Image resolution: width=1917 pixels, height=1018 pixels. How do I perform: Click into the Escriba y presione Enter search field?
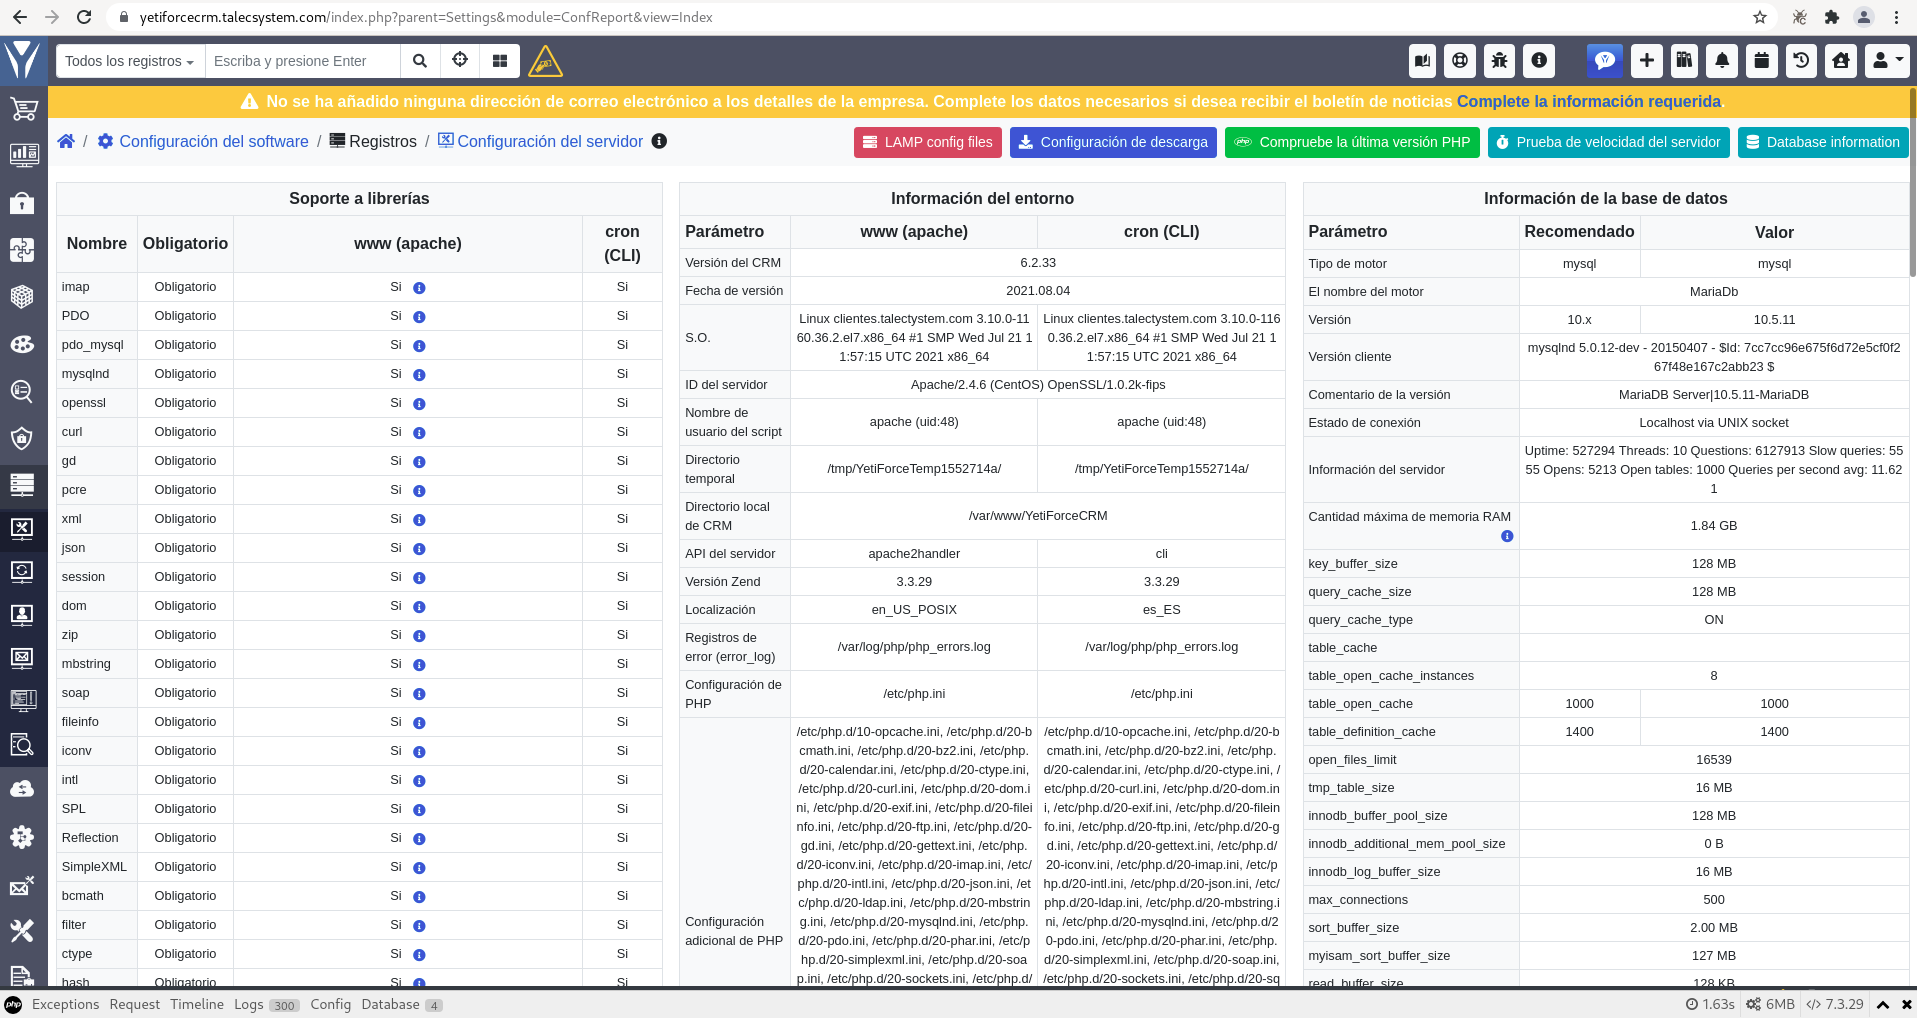(x=303, y=61)
